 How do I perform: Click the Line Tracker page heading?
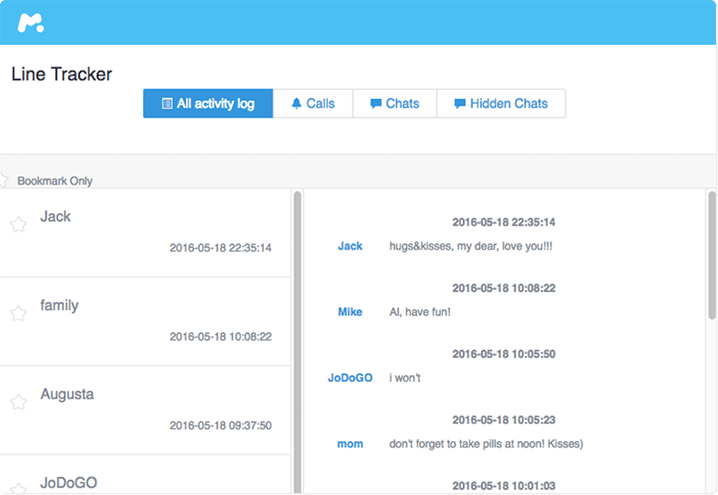tap(61, 74)
